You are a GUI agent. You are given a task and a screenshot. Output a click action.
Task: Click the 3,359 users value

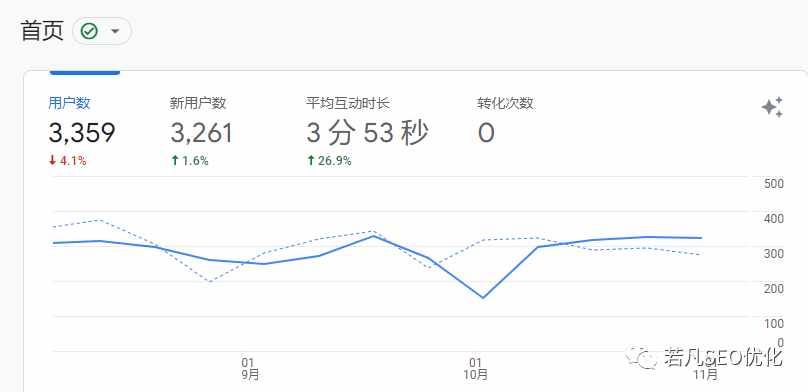[x=82, y=133]
